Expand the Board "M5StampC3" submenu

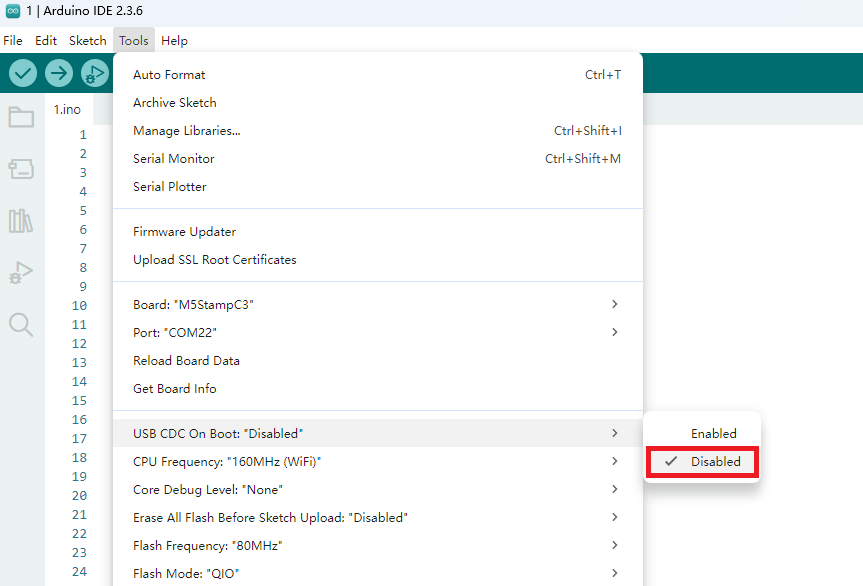[x=378, y=304]
